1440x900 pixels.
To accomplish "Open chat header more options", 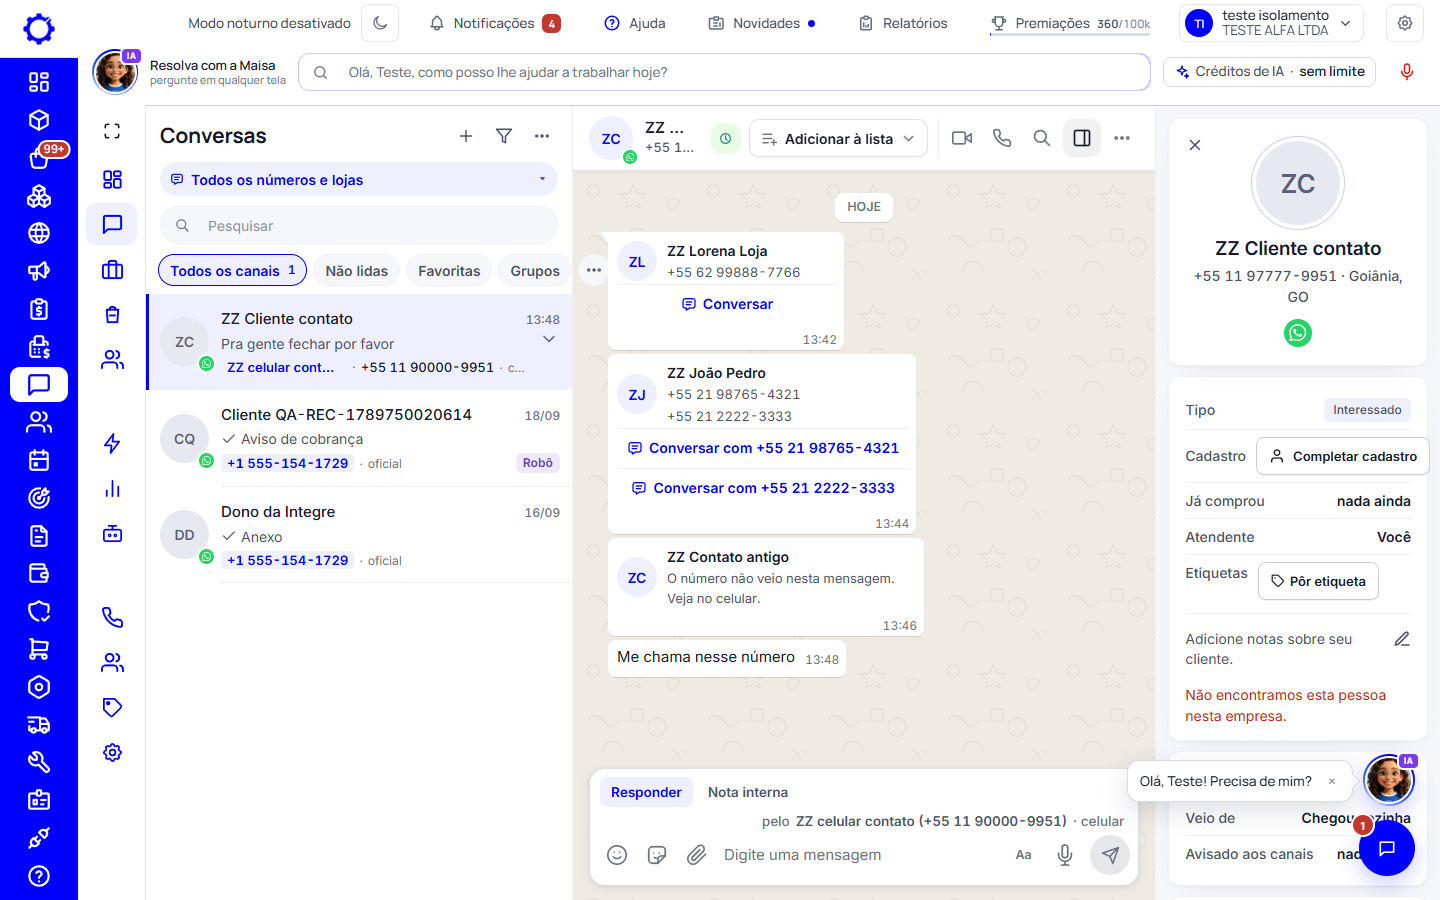I will 1122,138.
